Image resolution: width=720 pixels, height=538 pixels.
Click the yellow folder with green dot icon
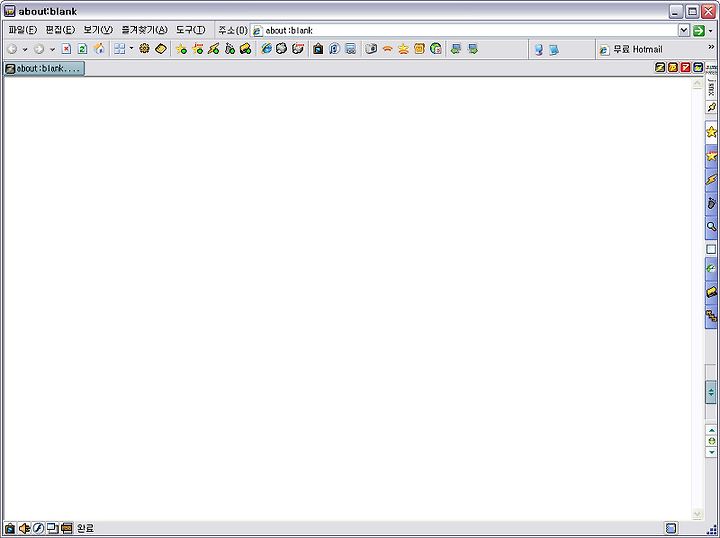tap(246, 49)
